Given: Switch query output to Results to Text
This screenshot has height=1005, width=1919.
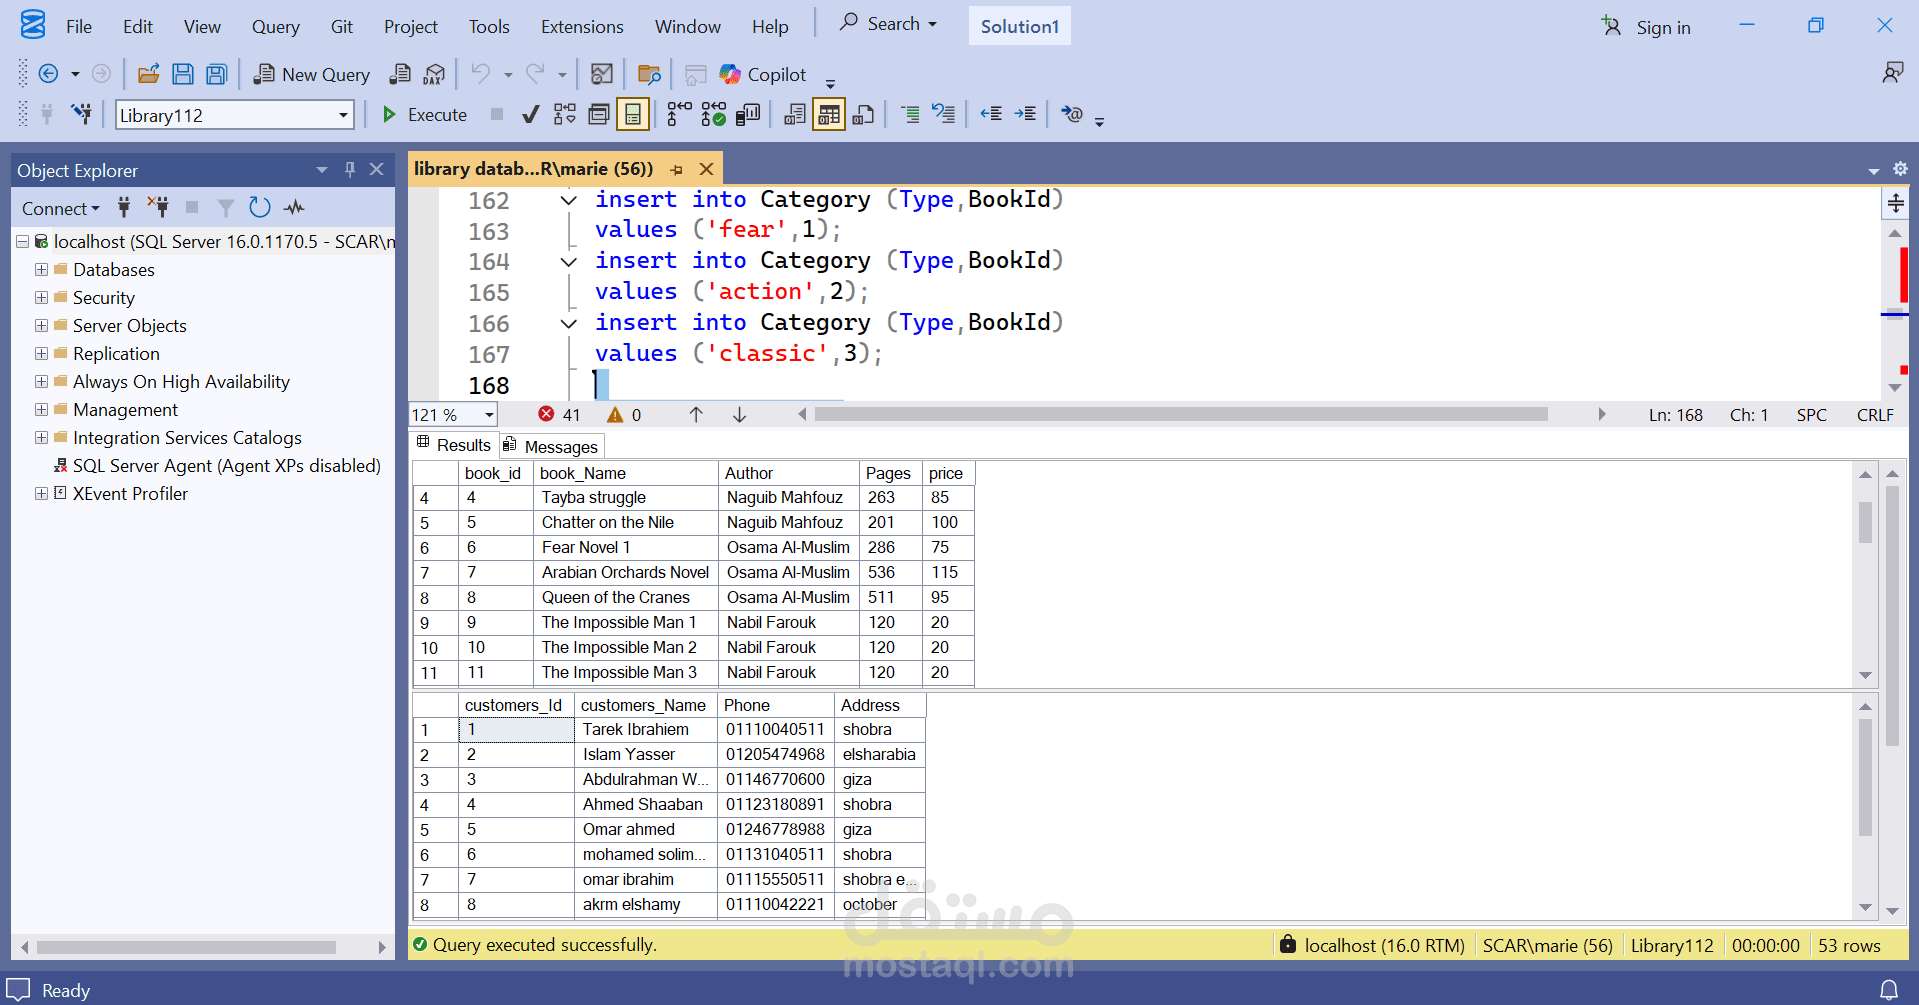Looking at the screenshot, I should pos(794,114).
